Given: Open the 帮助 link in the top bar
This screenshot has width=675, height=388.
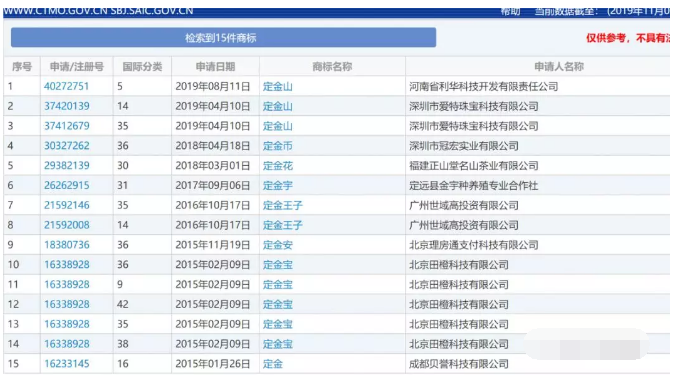Looking at the screenshot, I should click(x=510, y=12).
